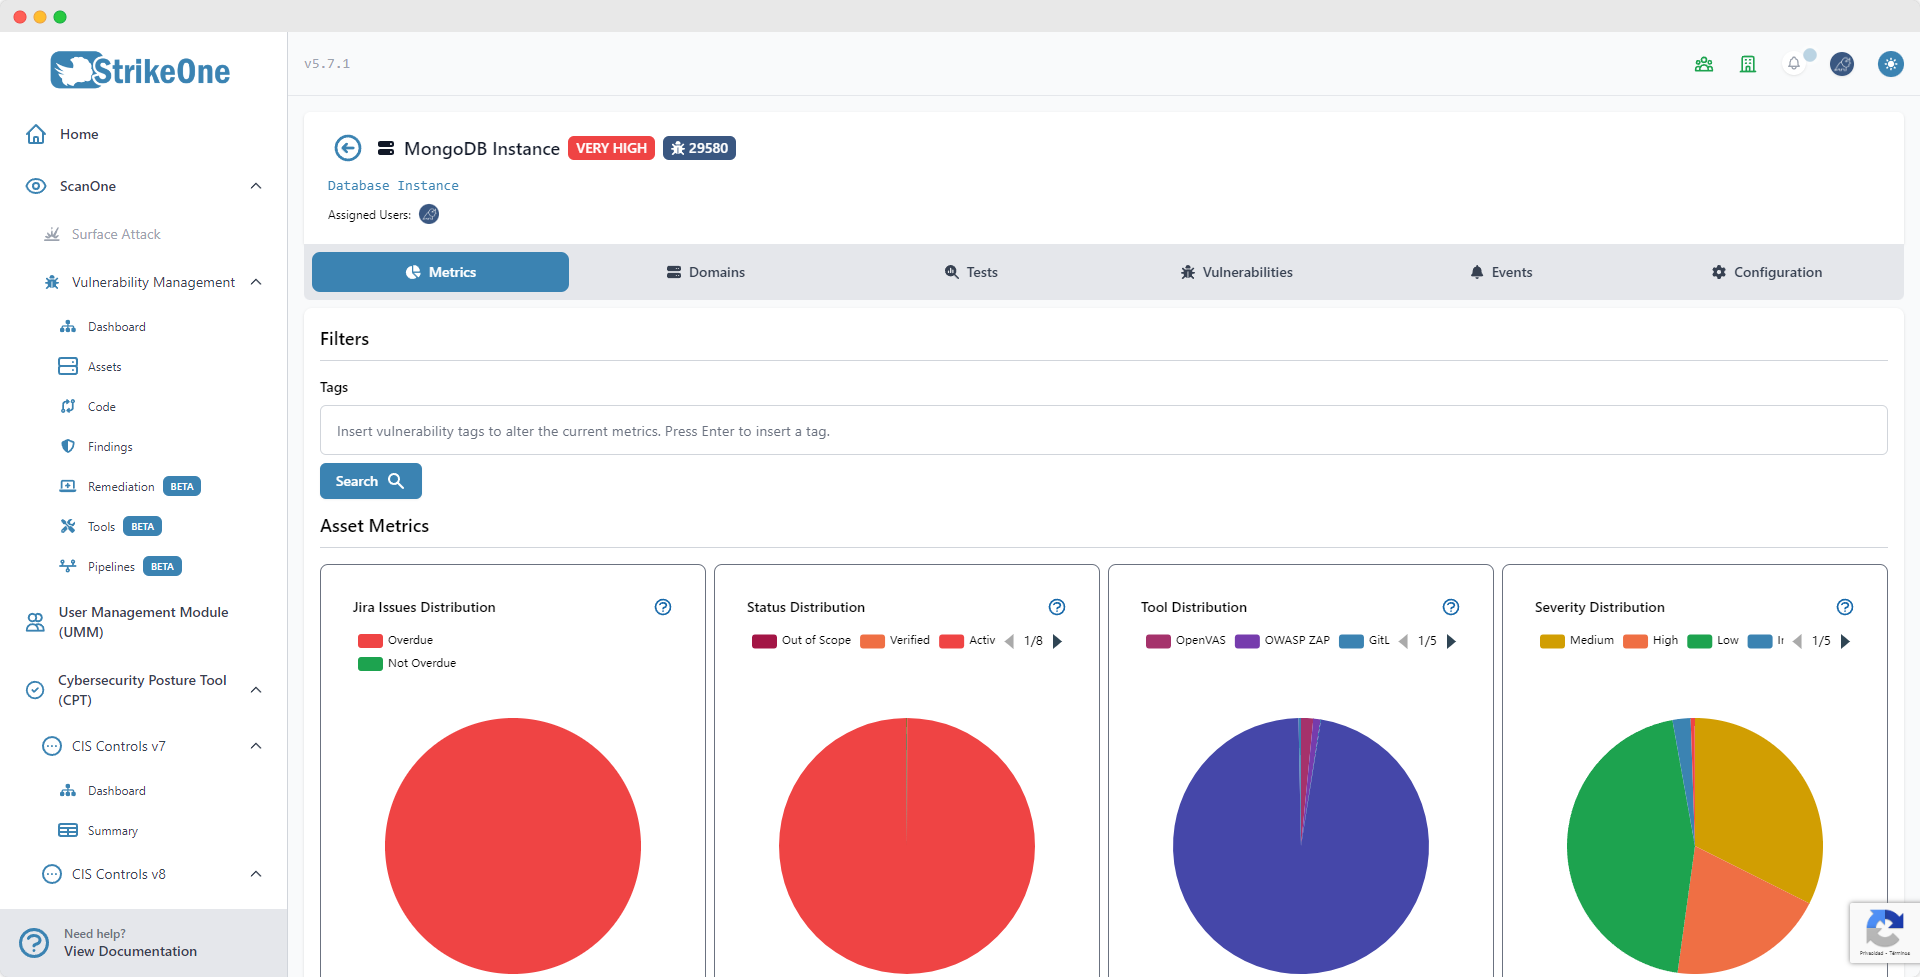Open Tool Distribution help icon
Viewport: 1920px width, 977px height.
click(1451, 607)
